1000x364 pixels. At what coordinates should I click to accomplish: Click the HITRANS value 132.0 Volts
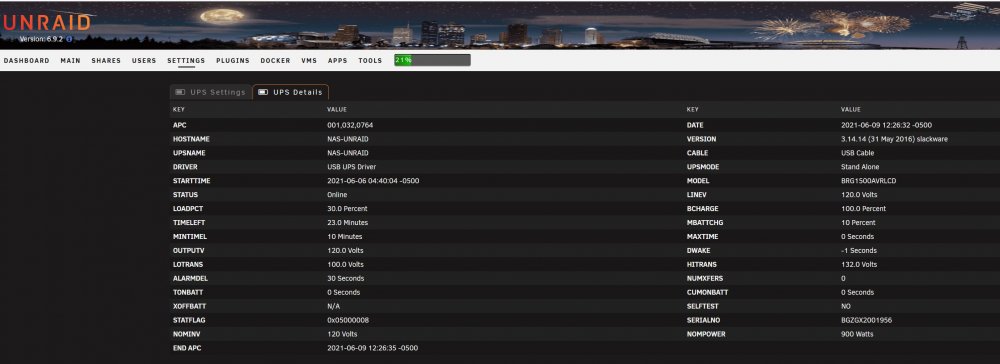[859, 265]
